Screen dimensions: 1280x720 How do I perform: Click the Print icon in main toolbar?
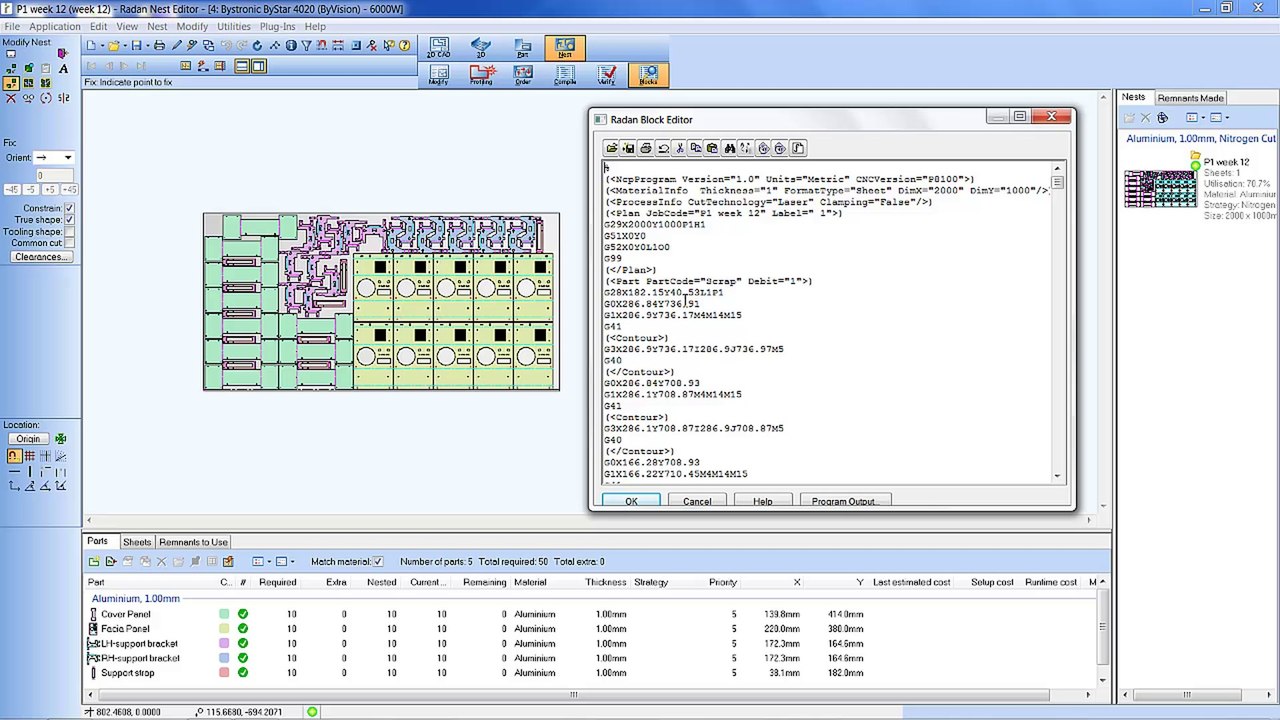point(159,46)
